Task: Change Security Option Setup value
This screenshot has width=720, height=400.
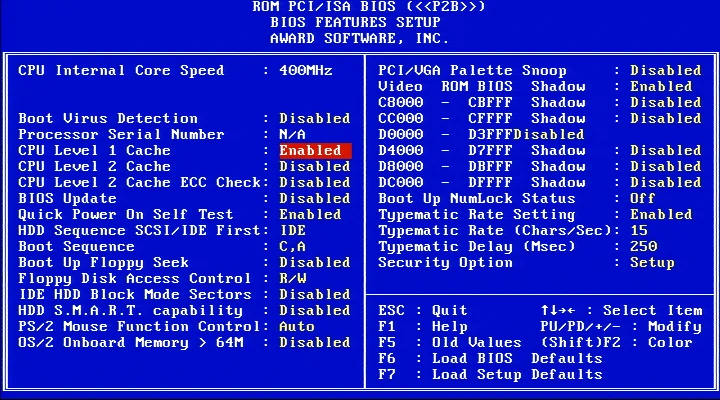Action: coord(652,263)
